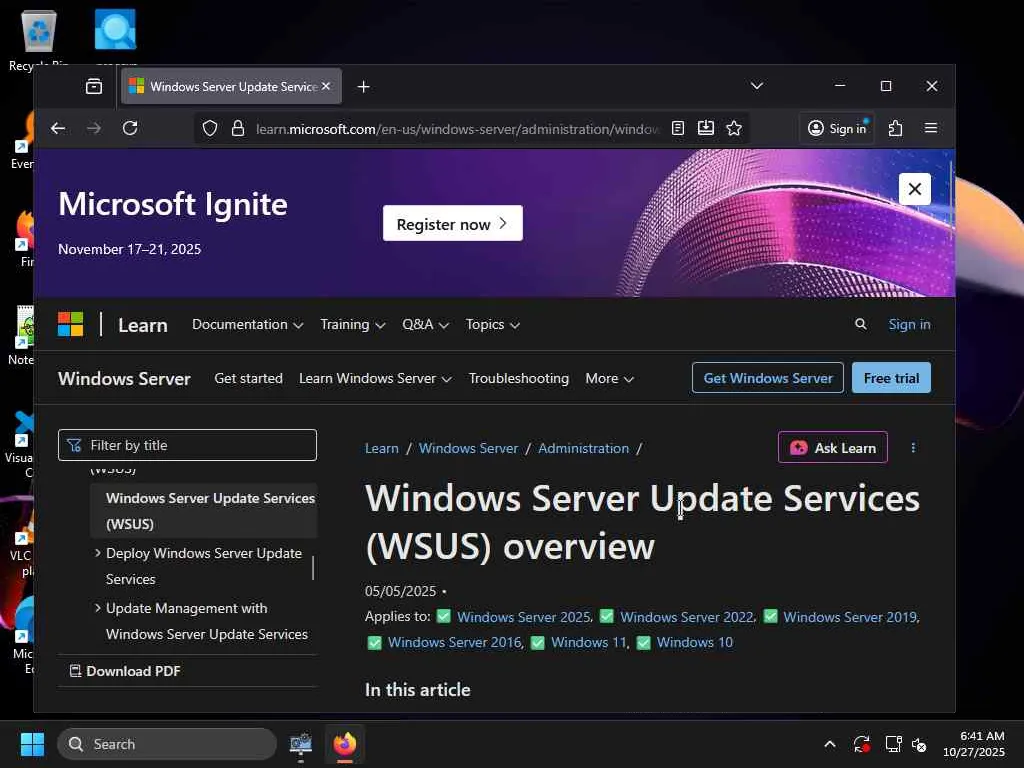Select Windows Server Update Services (WSUS) tree item

pos(204,511)
